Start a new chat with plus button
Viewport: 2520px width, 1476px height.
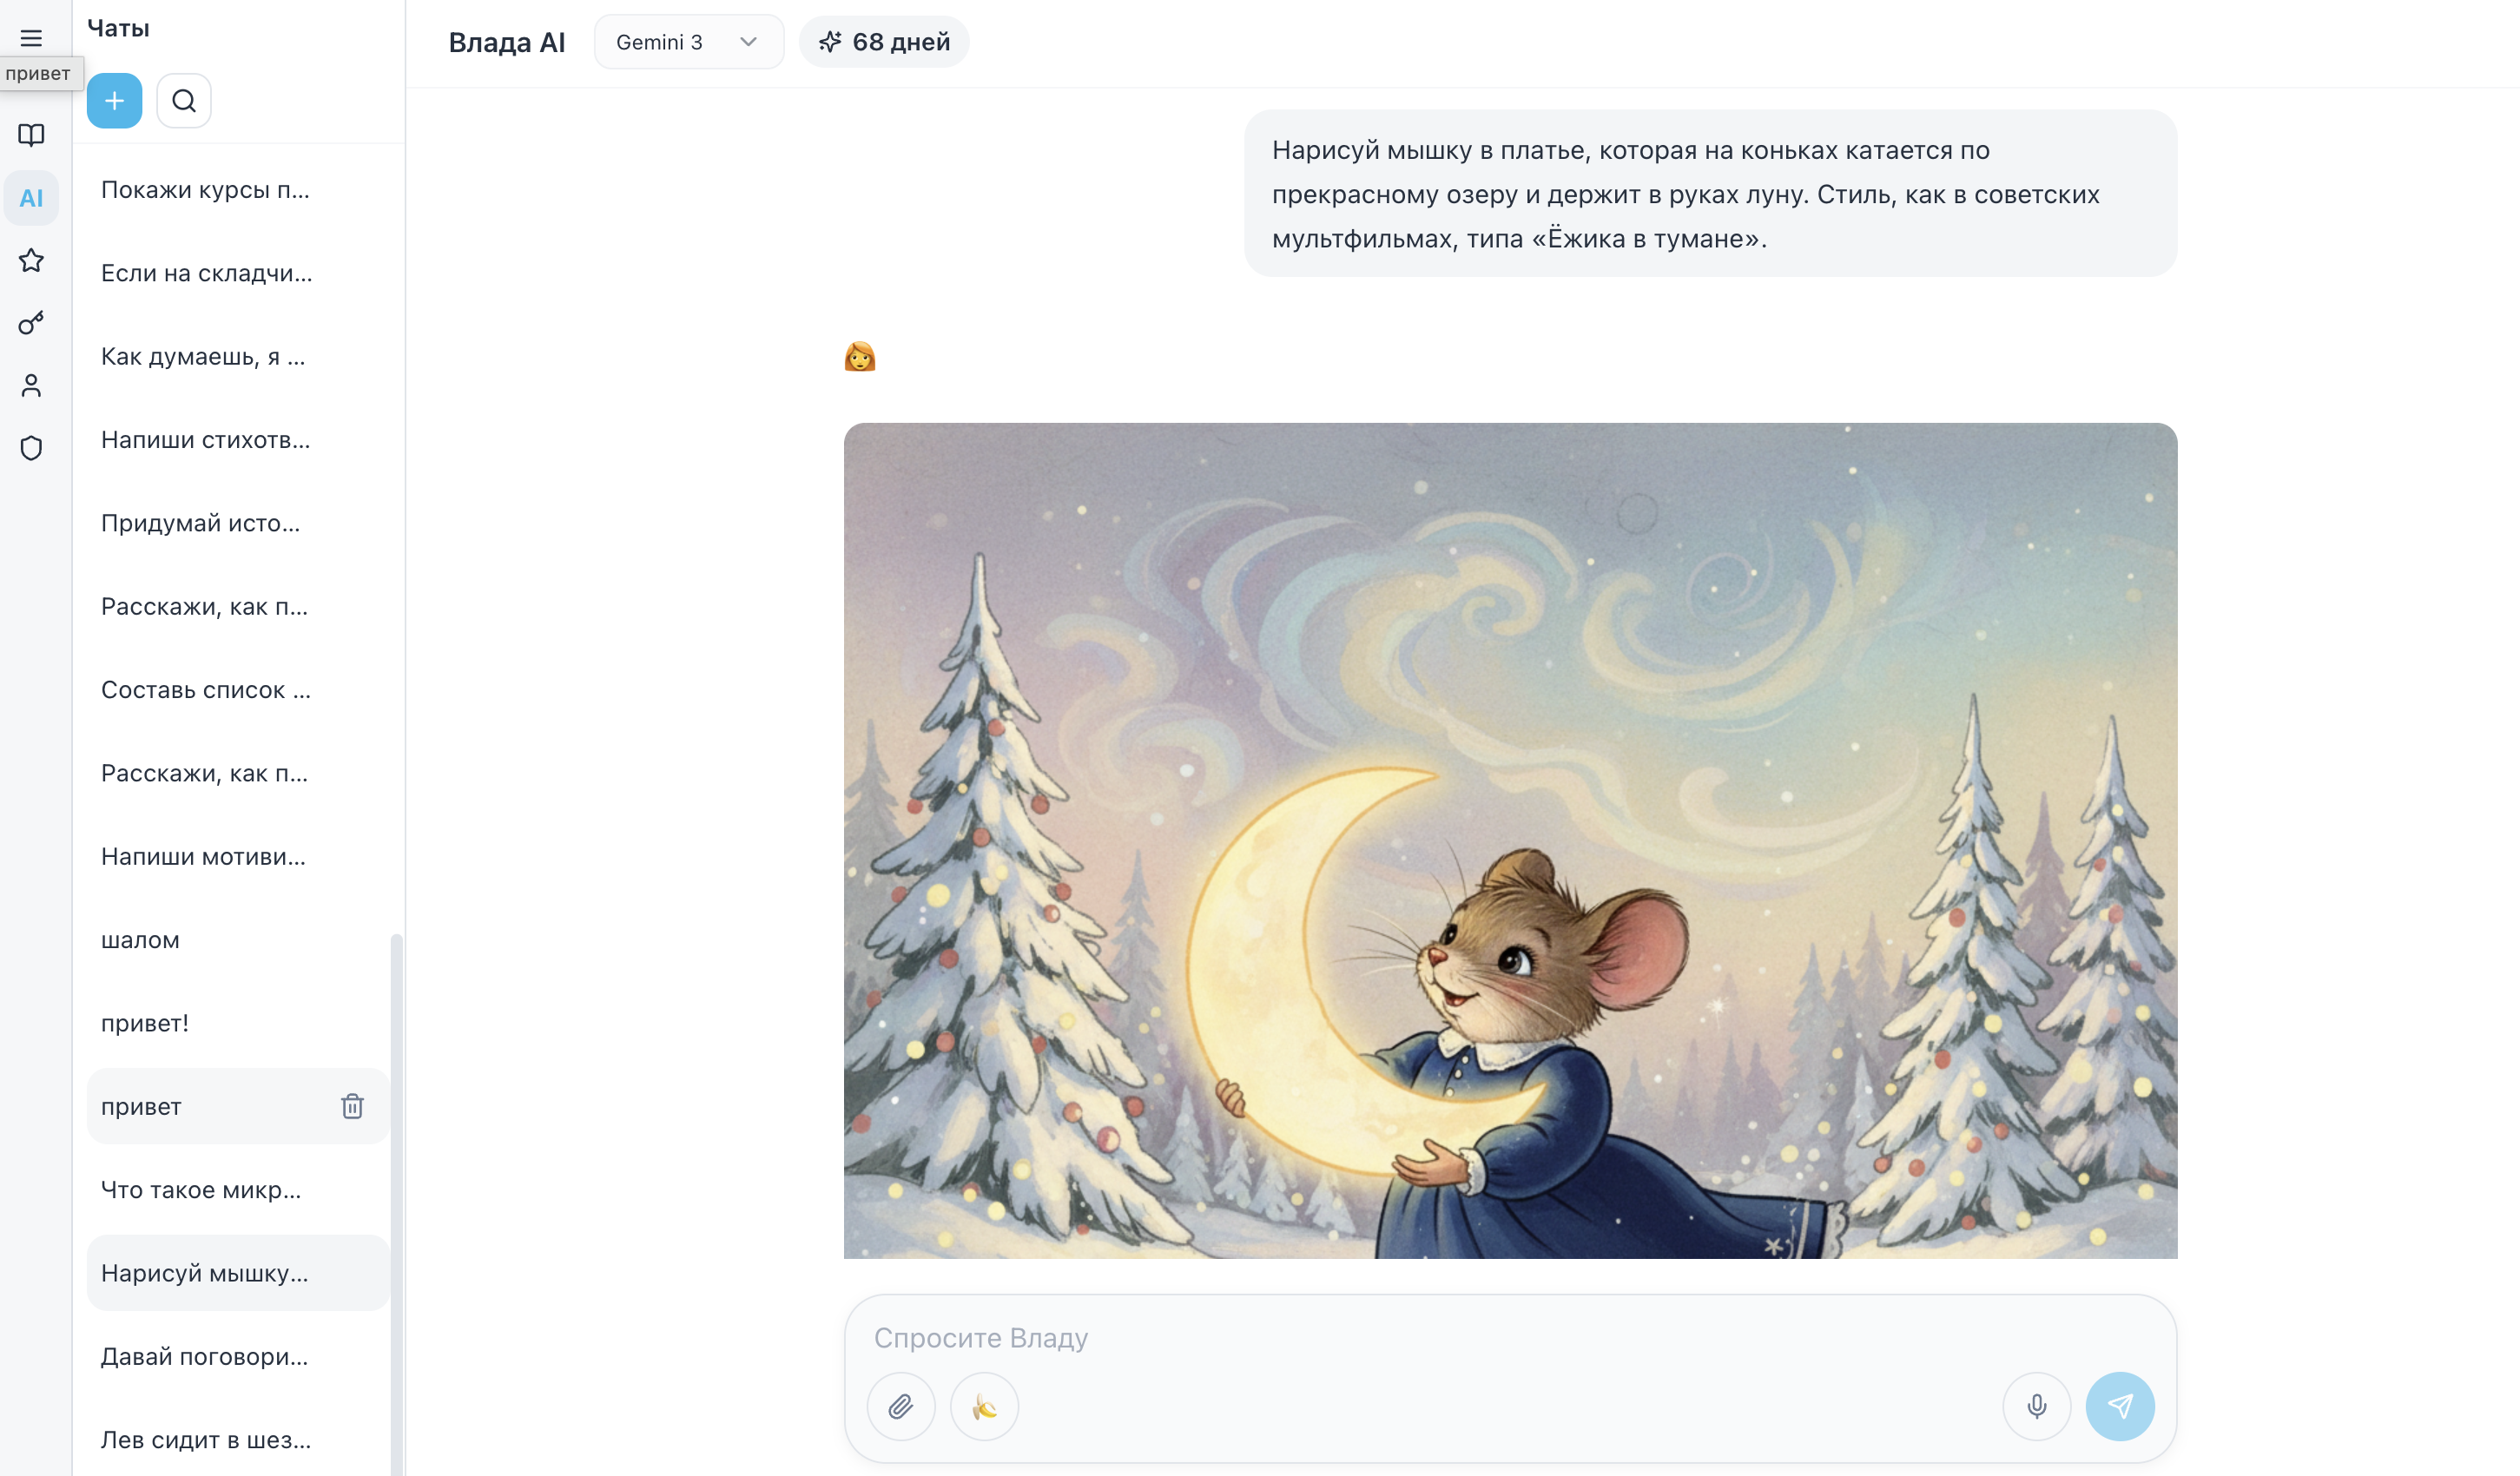pyautogui.click(x=114, y=101)
